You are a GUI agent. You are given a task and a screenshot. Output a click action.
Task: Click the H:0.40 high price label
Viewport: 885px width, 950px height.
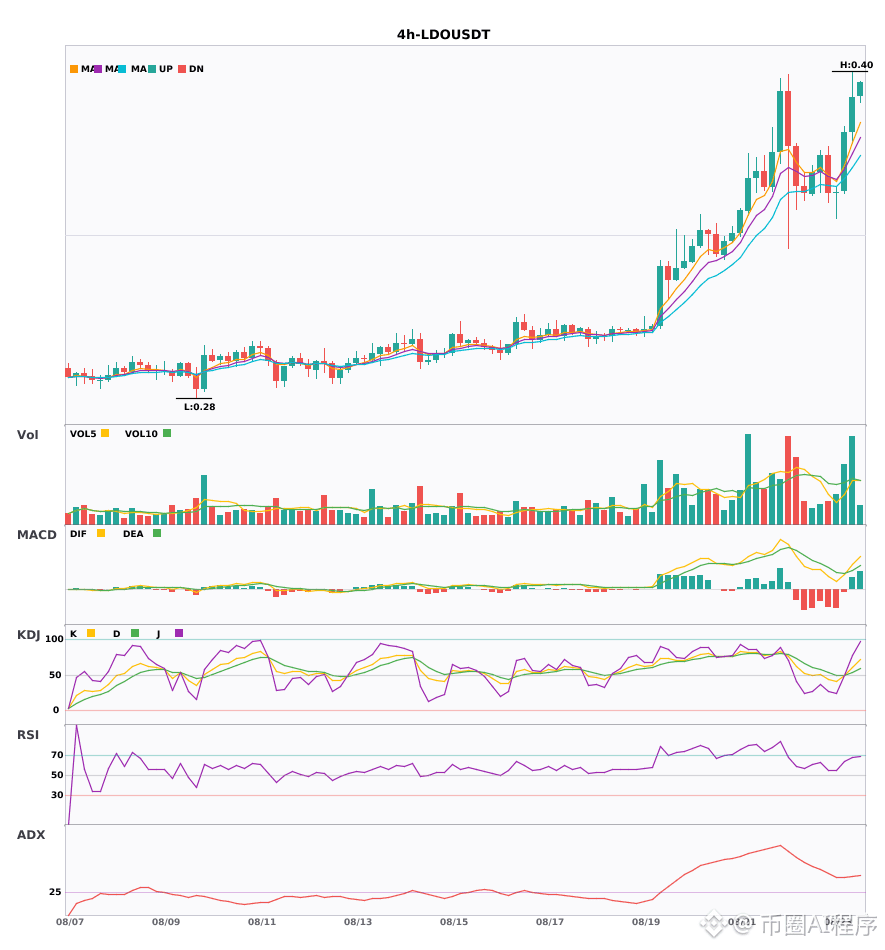(x=856, y=65)
